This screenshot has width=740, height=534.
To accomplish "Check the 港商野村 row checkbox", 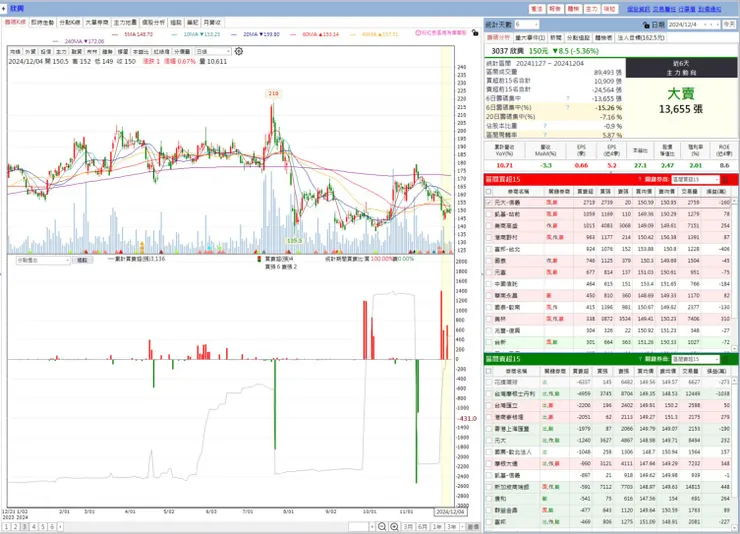I will click(x=488, y=237).
